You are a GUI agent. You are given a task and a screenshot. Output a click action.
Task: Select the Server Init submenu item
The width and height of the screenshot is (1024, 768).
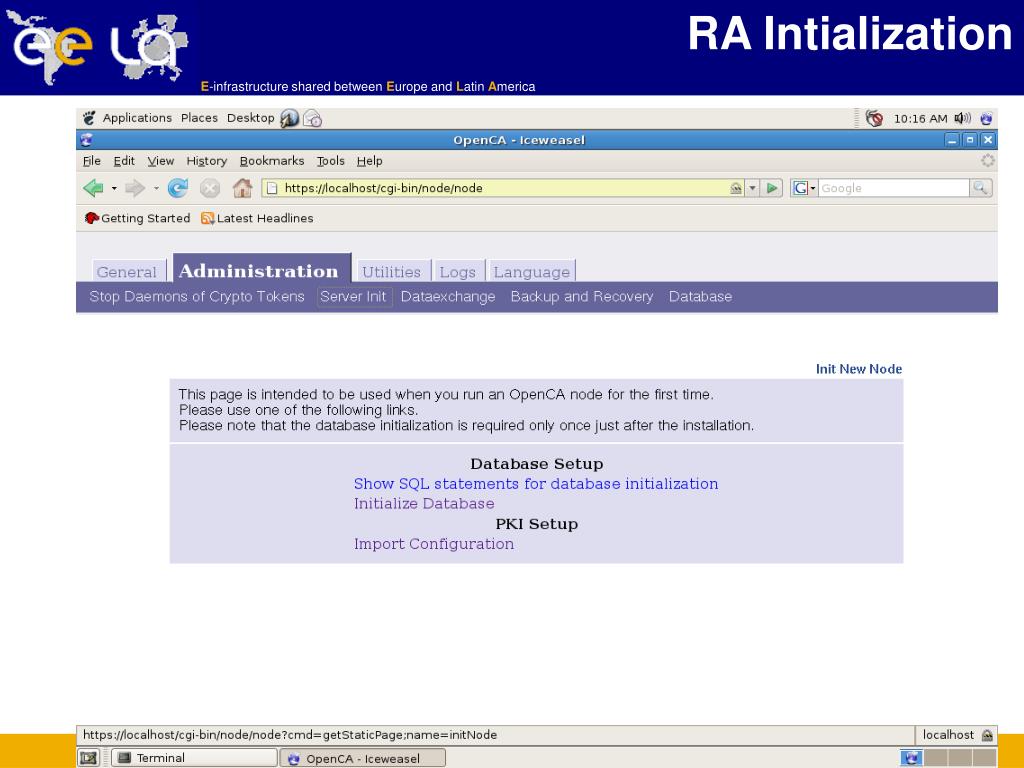click(x=353, y=296)
